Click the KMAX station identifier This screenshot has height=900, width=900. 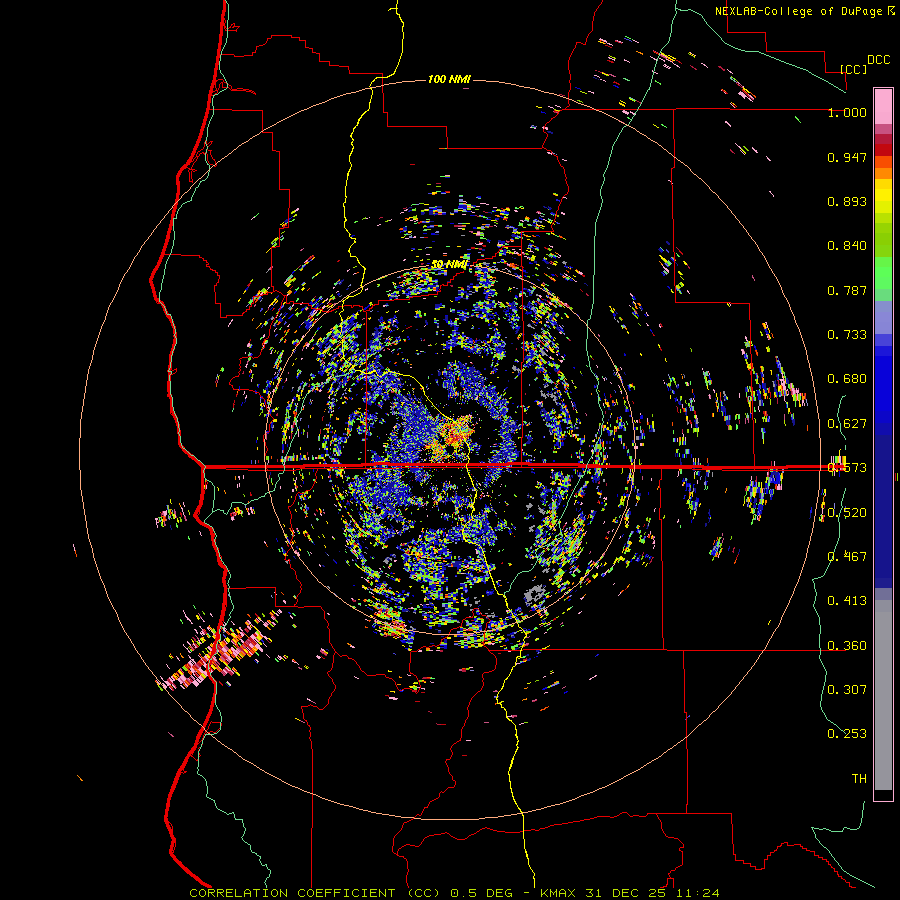560,893
